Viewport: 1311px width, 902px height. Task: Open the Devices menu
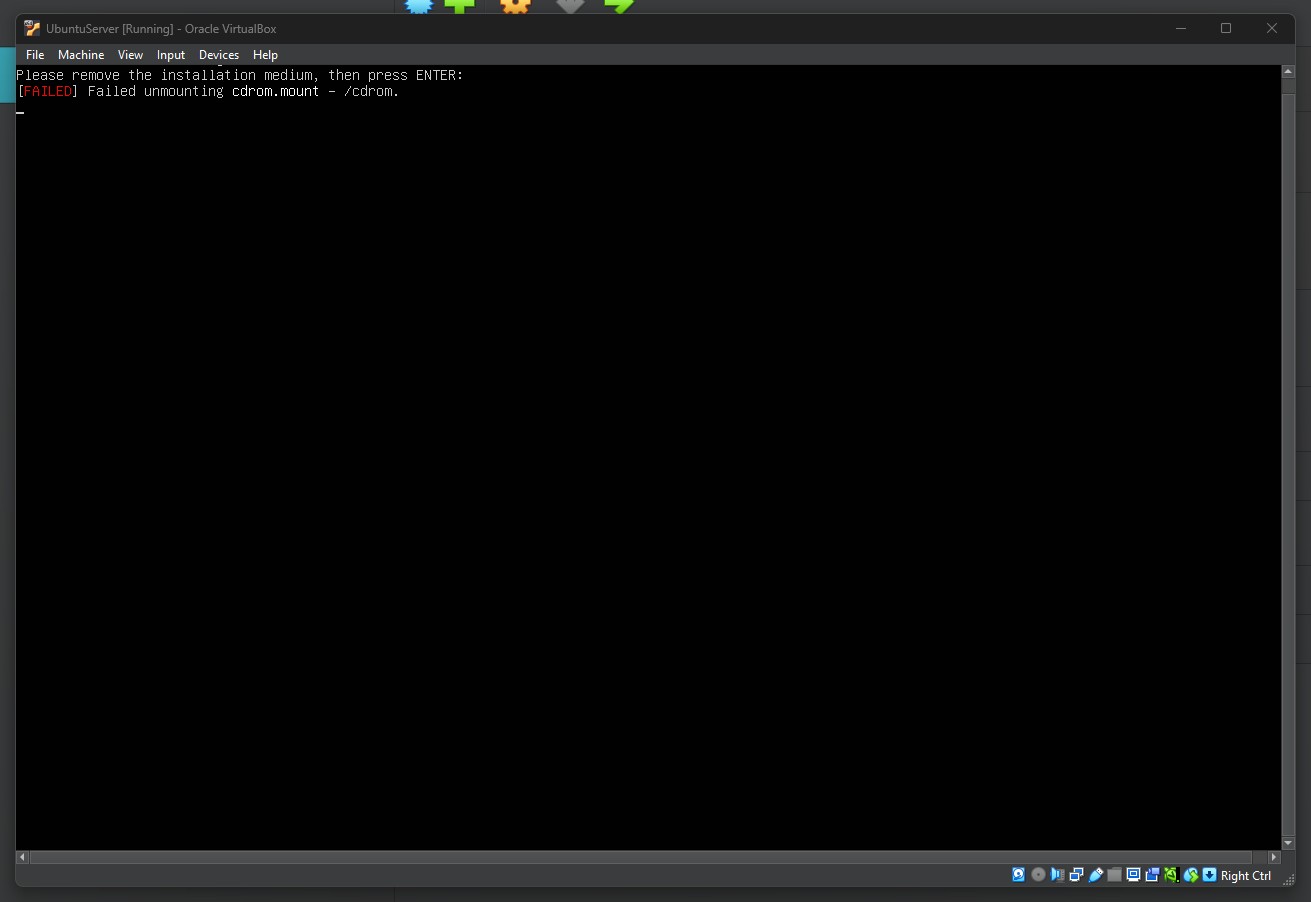[219, 55]
